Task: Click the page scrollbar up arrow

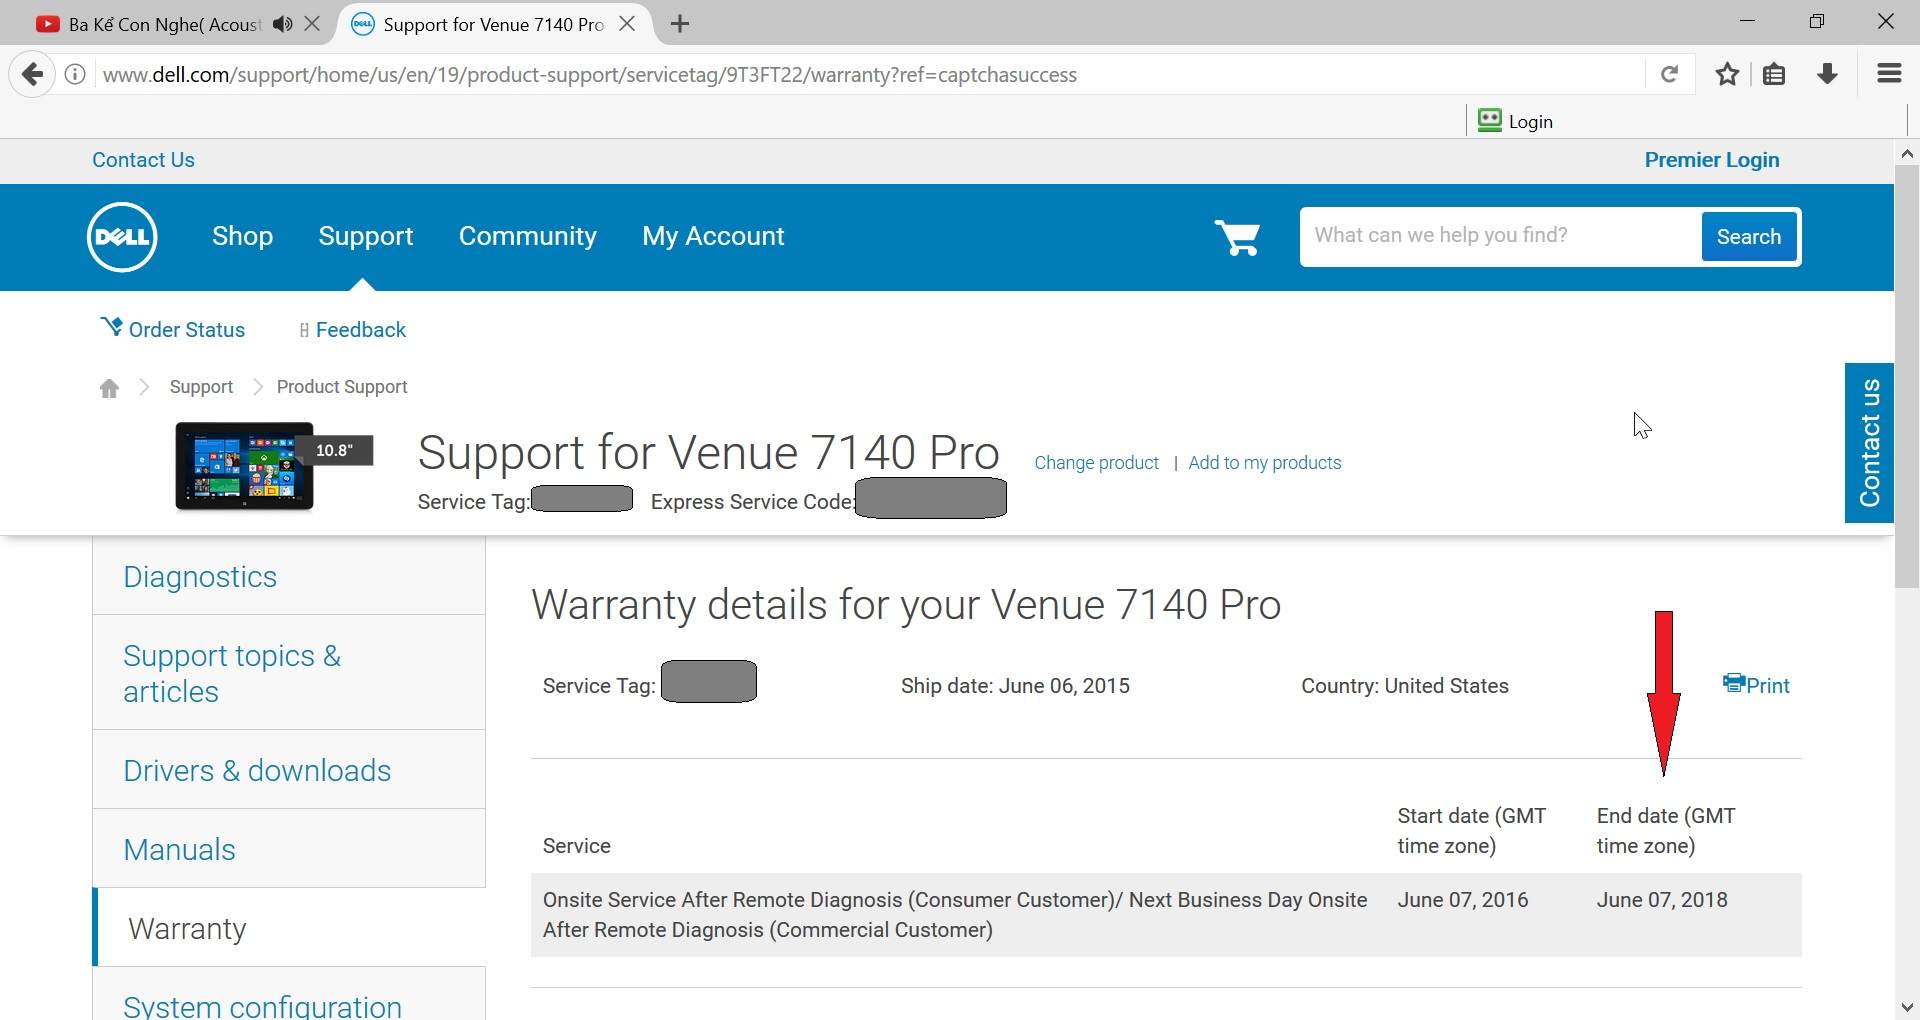Action: (x=1907, y=153)
